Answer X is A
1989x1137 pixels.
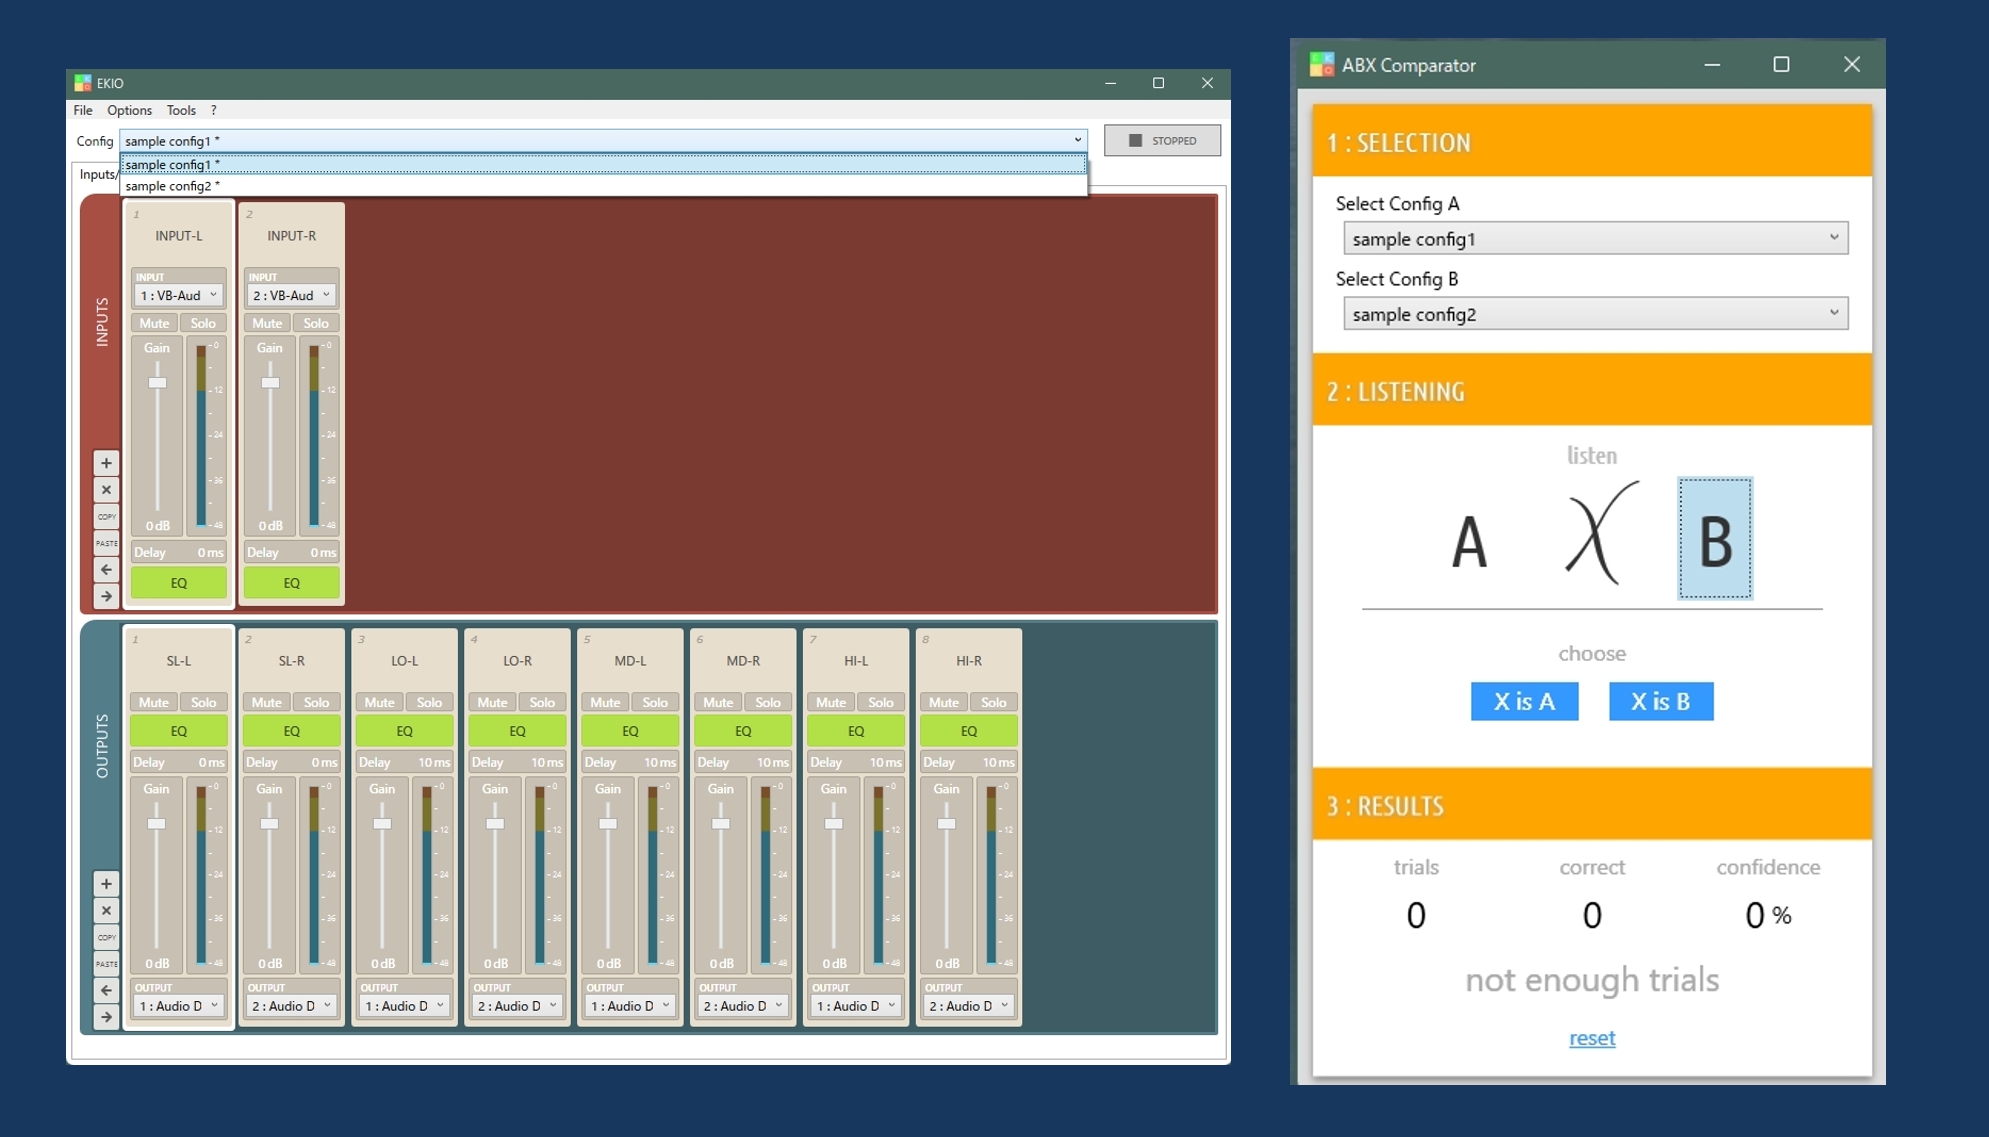pos(1524,701)
